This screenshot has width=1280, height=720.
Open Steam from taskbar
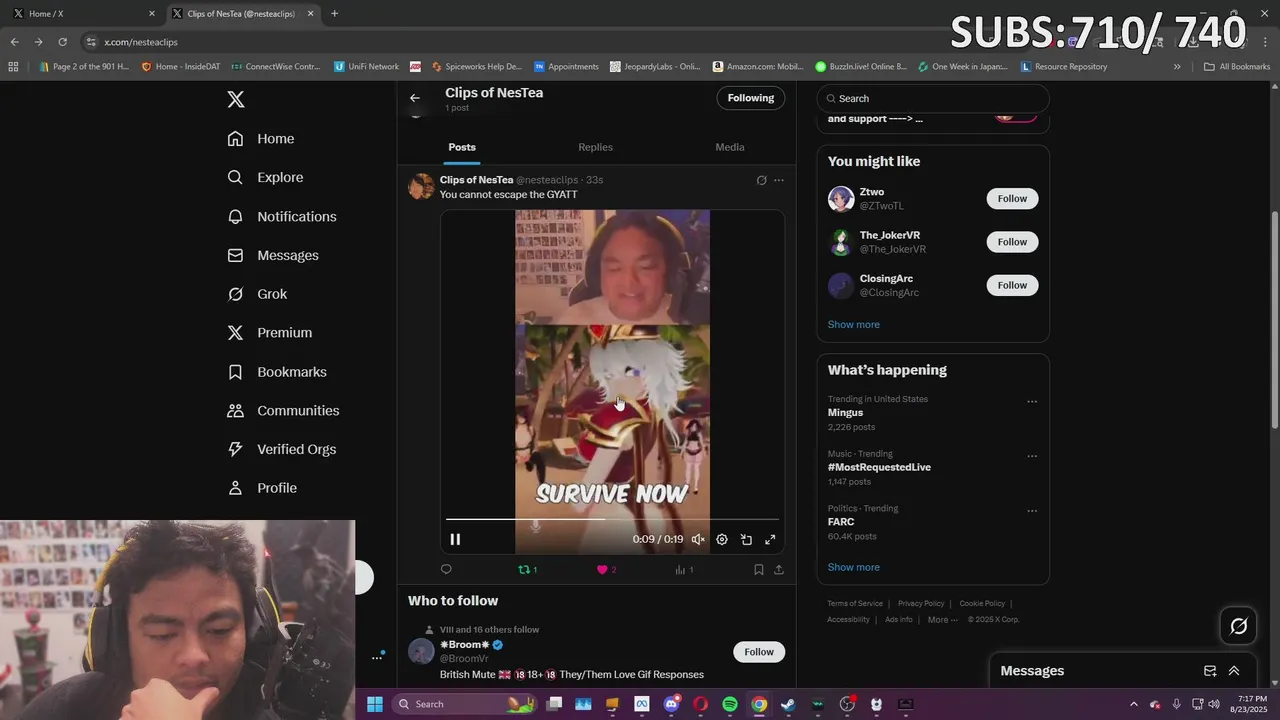coord(788,704)
